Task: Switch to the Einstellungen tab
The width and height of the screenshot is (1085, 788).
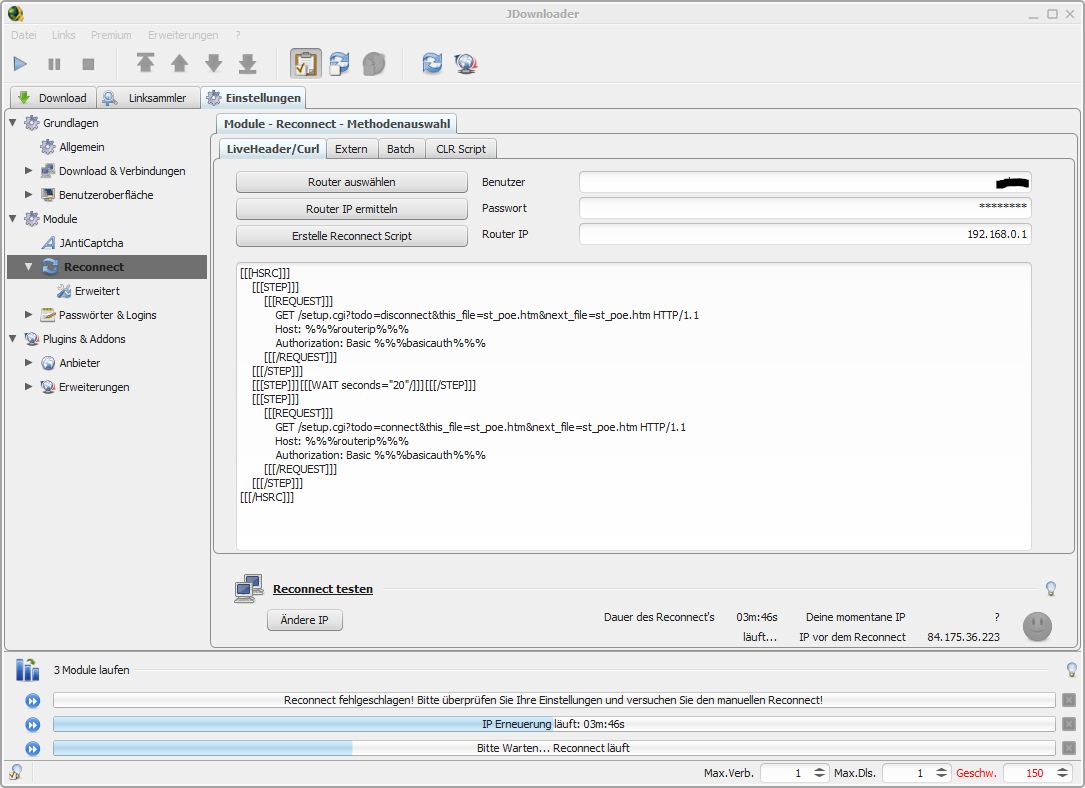Action: [253, 98]
